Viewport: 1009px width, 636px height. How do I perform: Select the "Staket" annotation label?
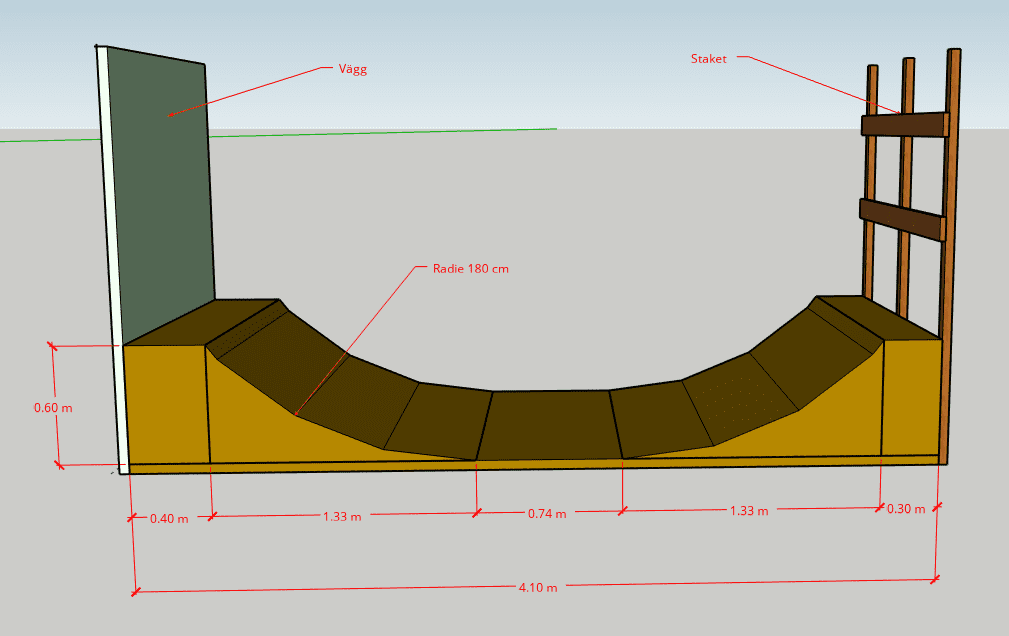(x=708, y=58)
